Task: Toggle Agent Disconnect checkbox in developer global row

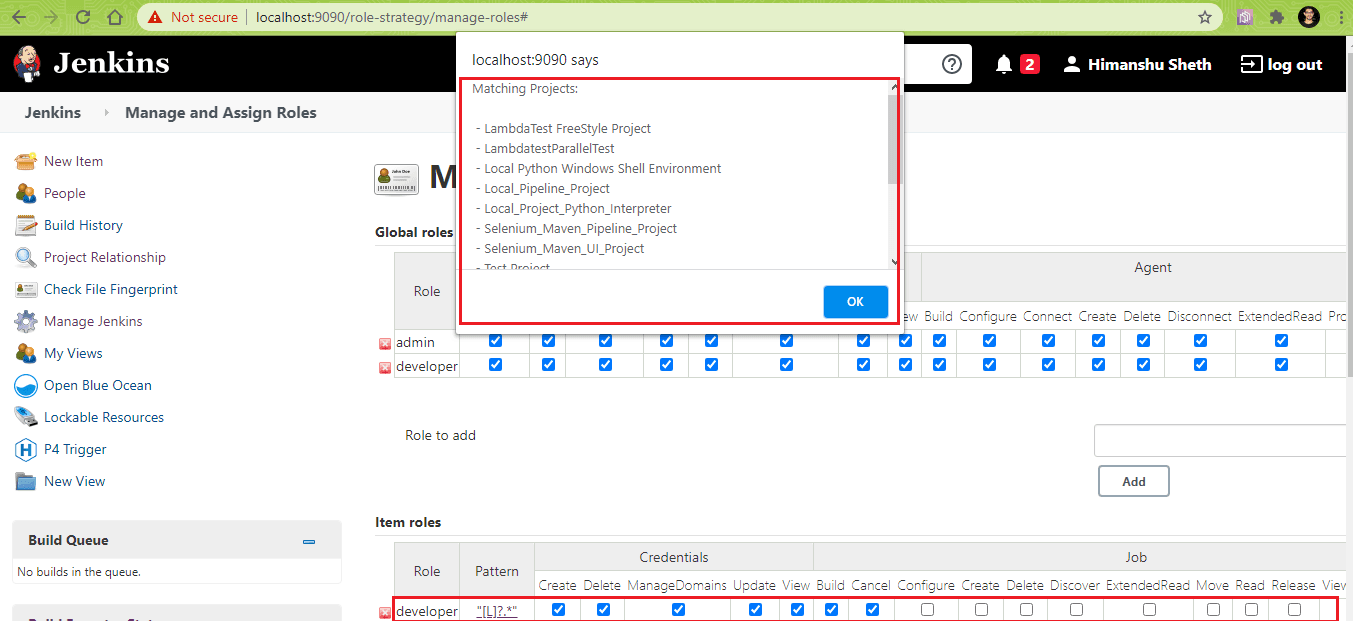Action: [x=1200, y=365]
